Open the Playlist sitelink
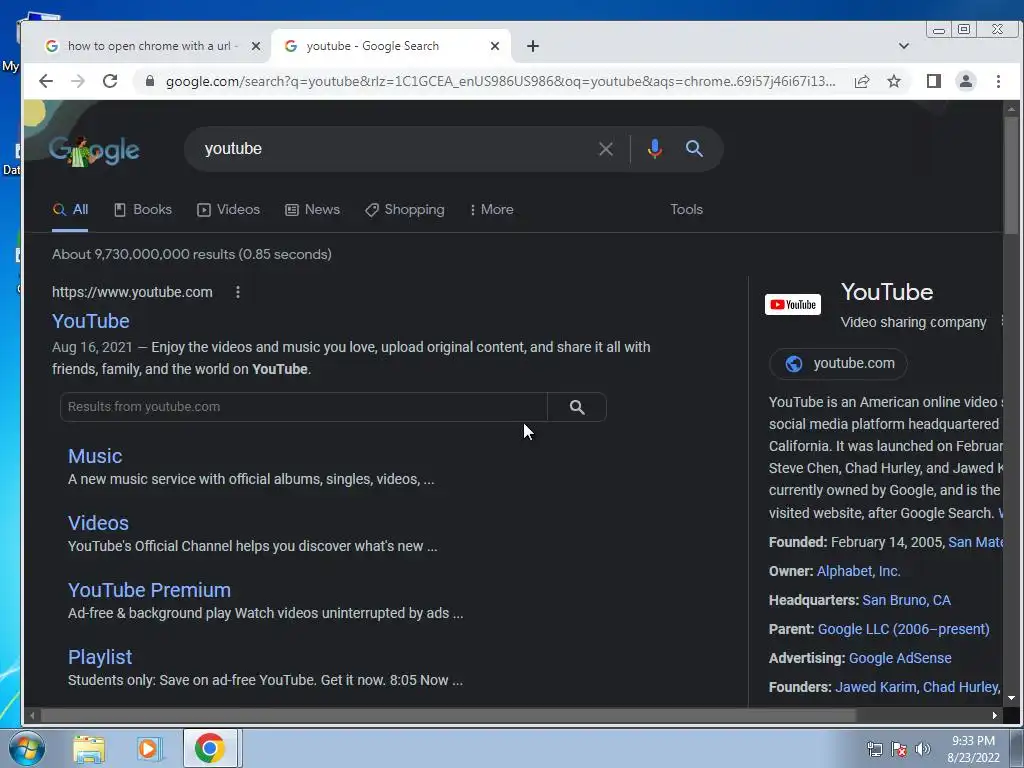1024x768 pixels. (100, 657)
